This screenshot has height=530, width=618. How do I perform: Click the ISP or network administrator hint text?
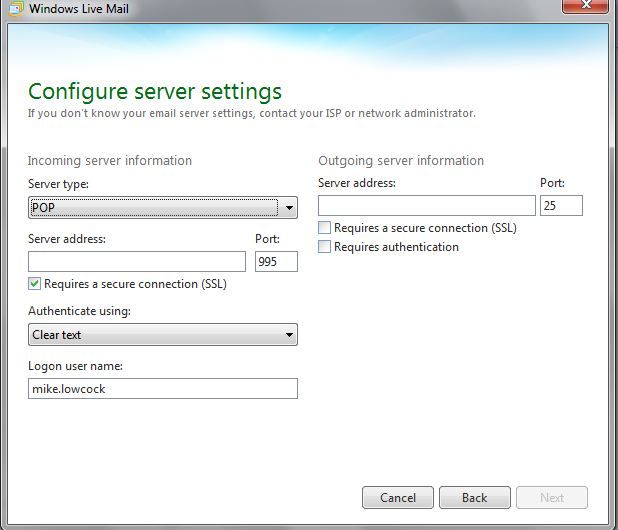[x=251, y=113]
